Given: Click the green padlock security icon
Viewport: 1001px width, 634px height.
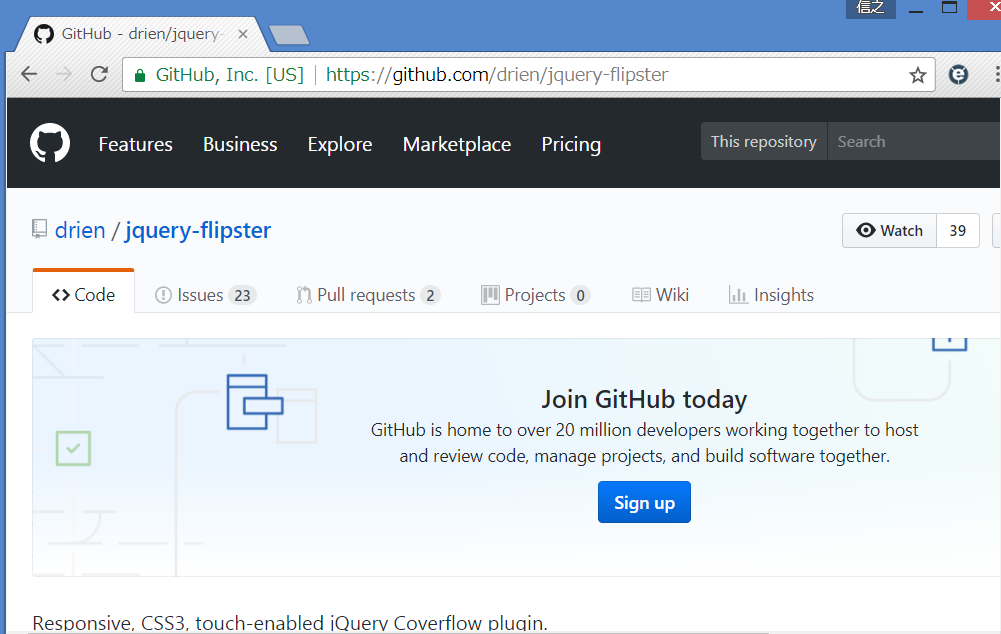Looking at the screenshot, I should pyautogui.click(x=140, y=76).
